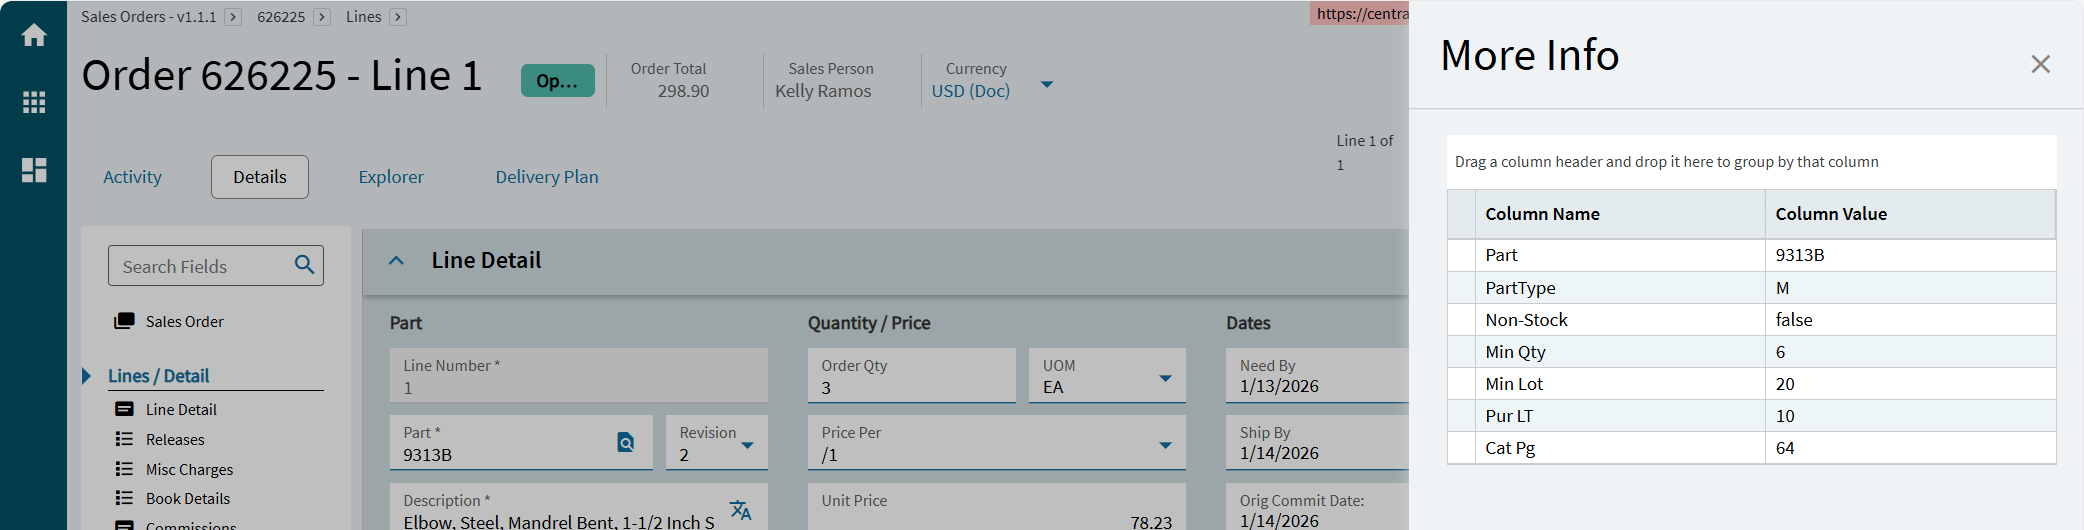This screenshot has width=2084, height=530.
Task: Click the Home icon in sidebar
Action: click(x=34, y=36)
